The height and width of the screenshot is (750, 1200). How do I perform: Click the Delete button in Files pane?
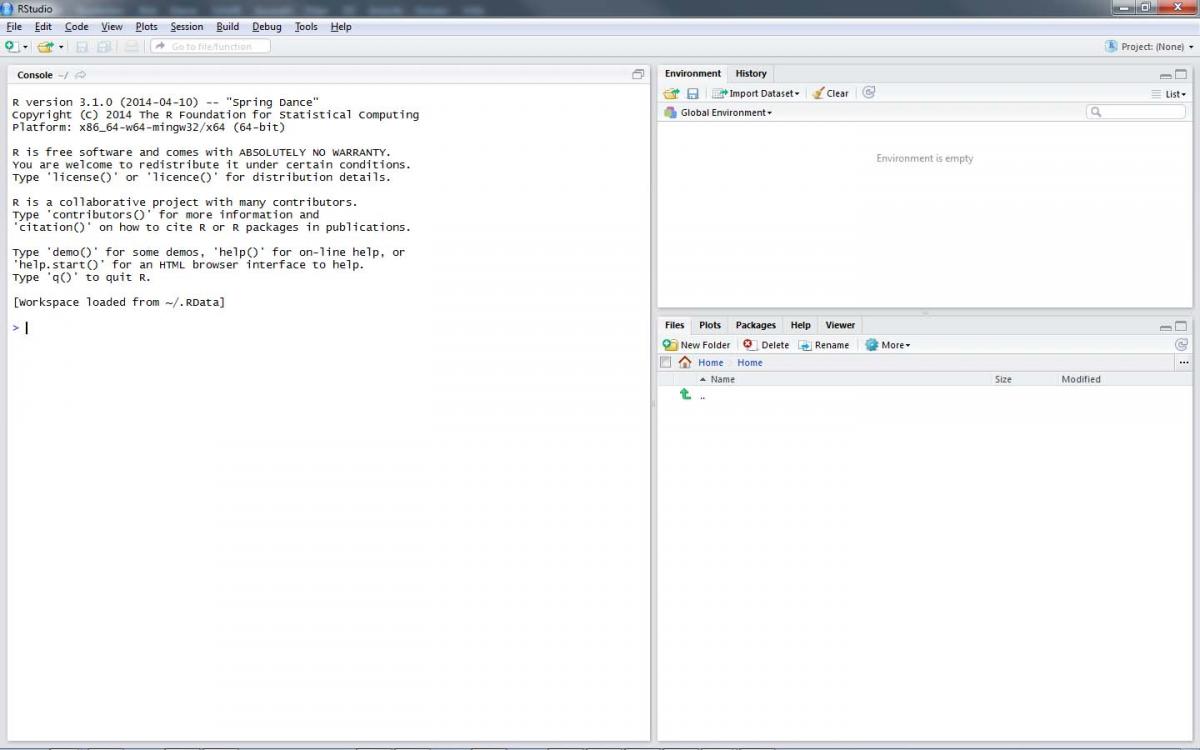[x=766, y=345]
